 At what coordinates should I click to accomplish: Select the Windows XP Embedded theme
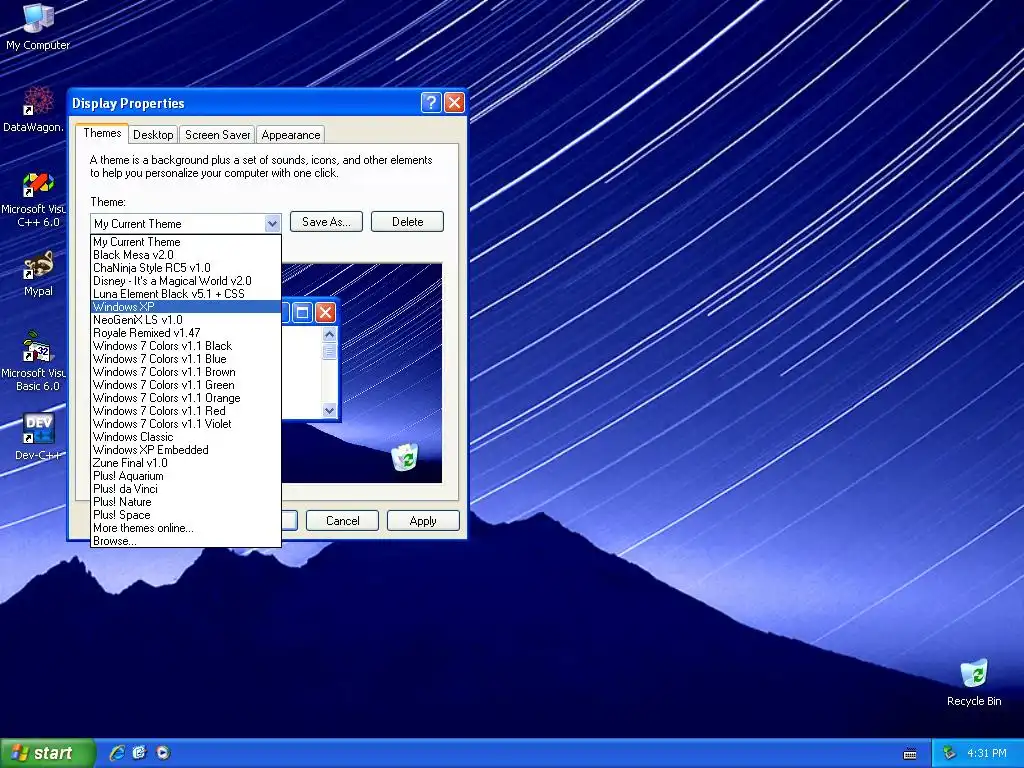pos(186,450)
